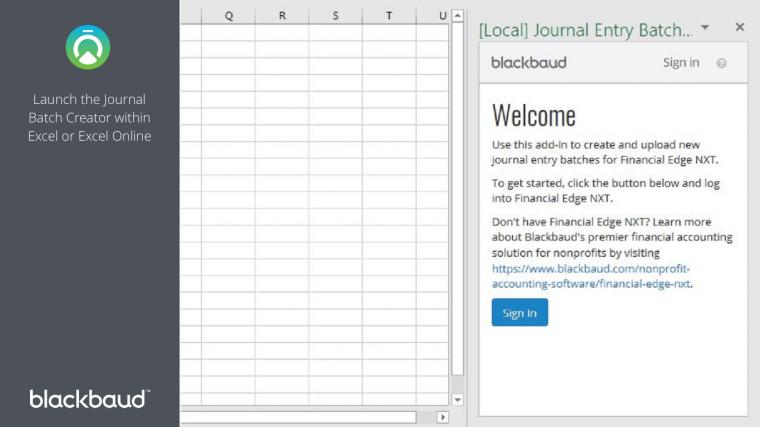Click the vertical scrollbar down arrow
The height and width of the screenshot is (427, 760).
coord(458,400)
